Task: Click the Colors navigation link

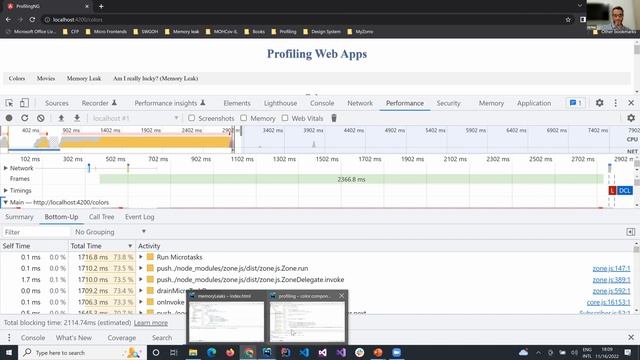Action: (x=17, y=78)
